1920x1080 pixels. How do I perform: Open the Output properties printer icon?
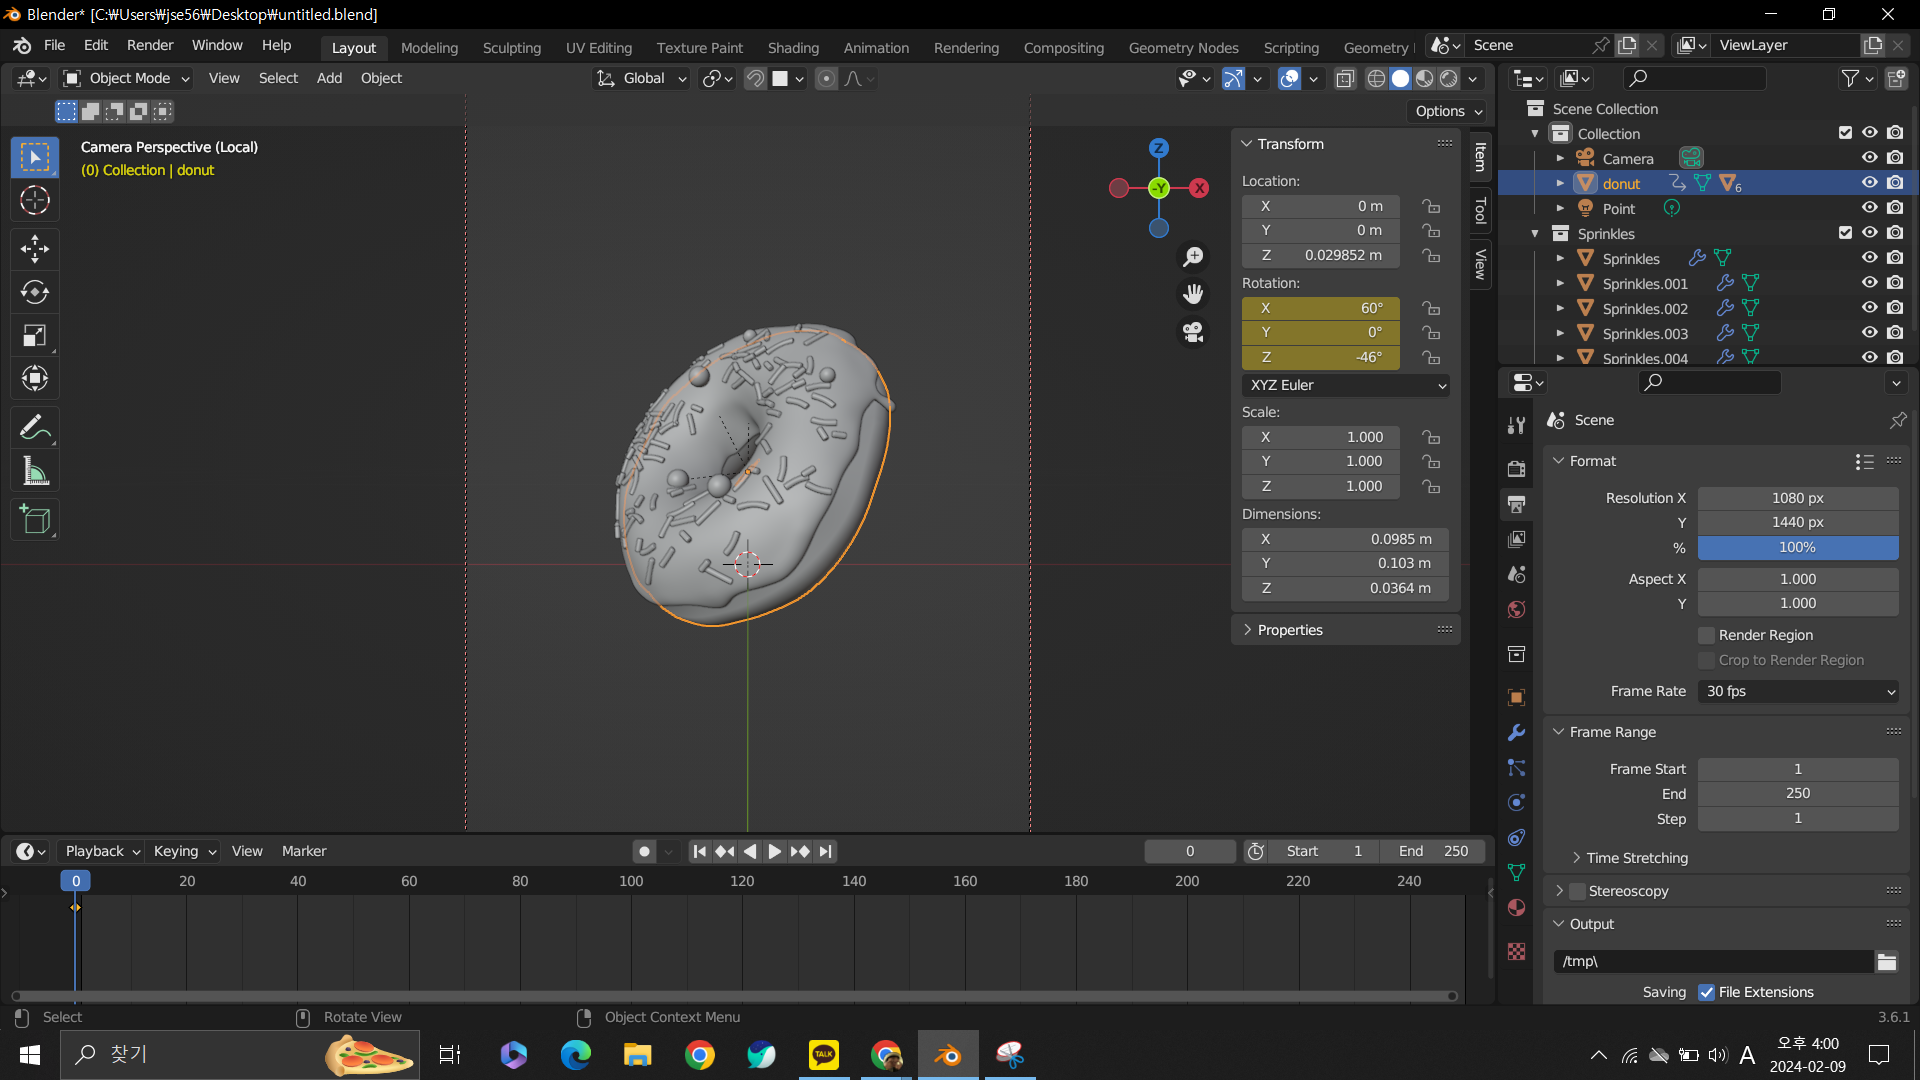[x=1516, y=504]
